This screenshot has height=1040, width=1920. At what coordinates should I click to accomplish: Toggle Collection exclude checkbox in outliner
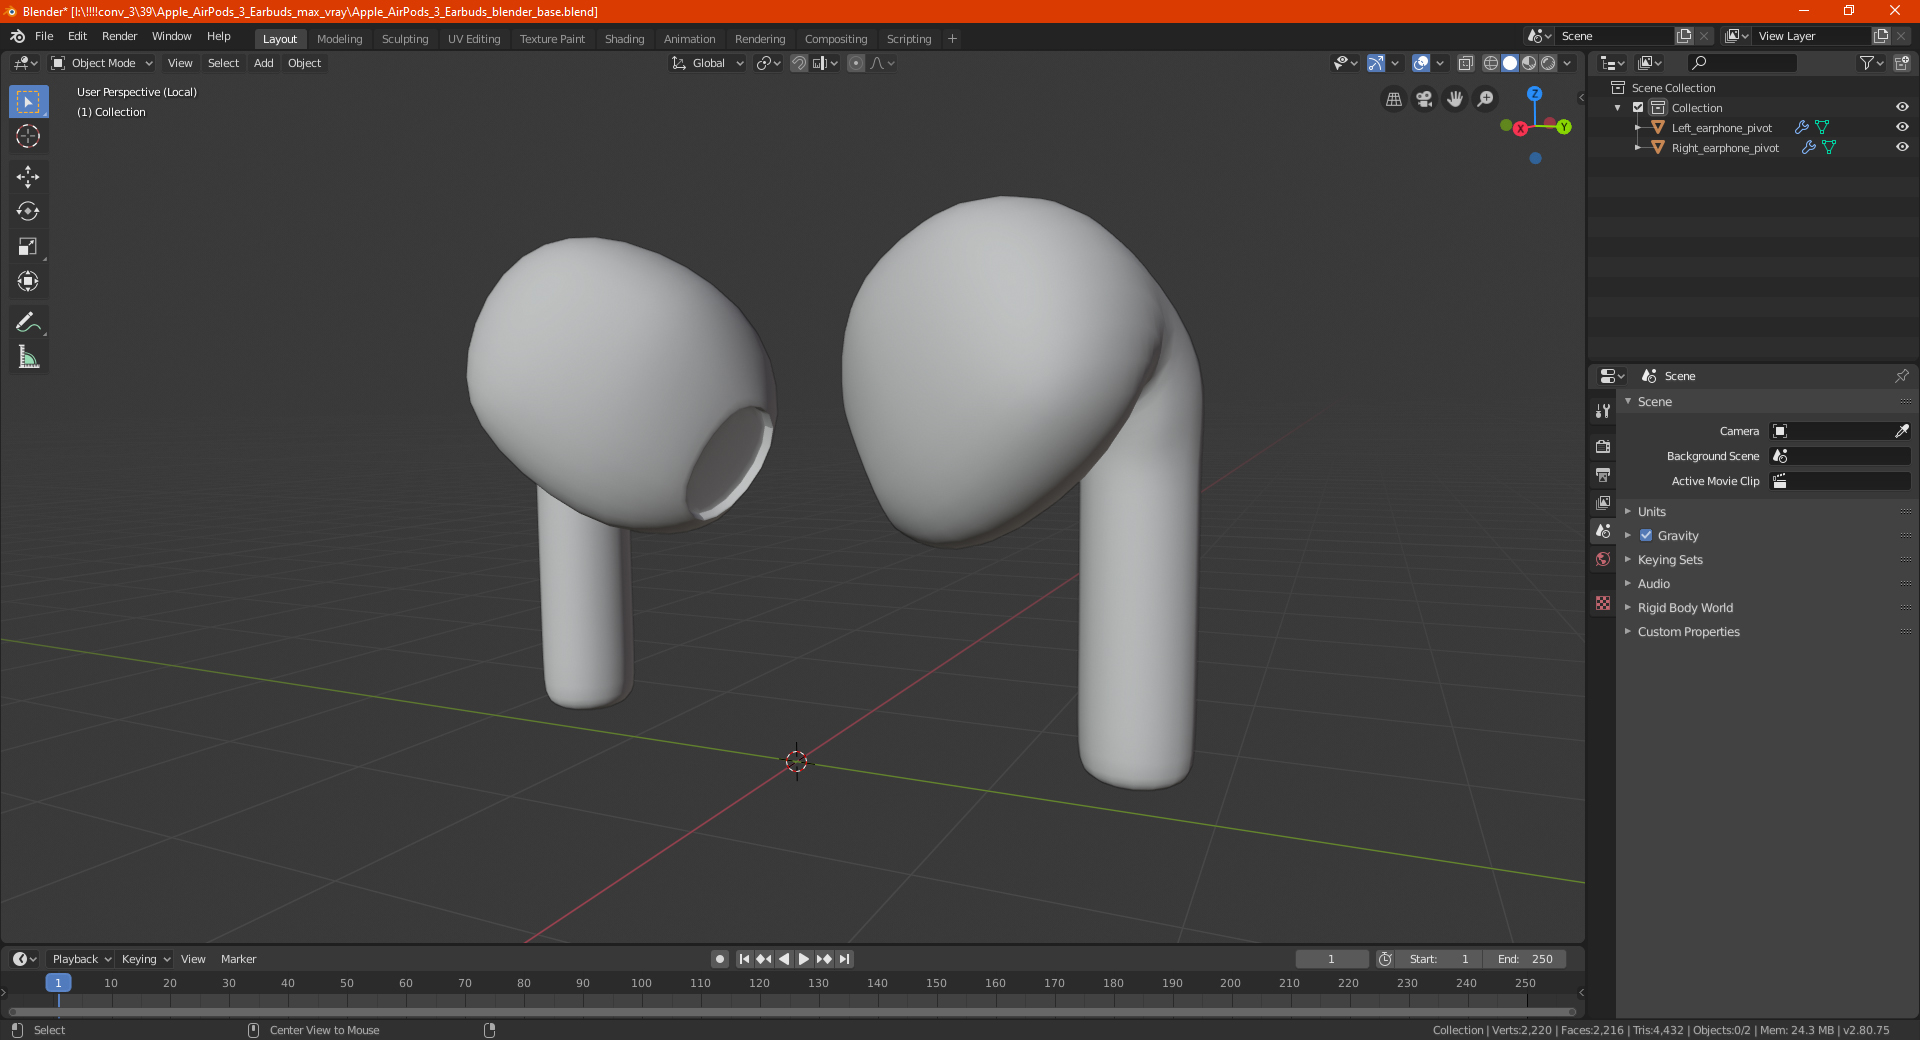1638,108
